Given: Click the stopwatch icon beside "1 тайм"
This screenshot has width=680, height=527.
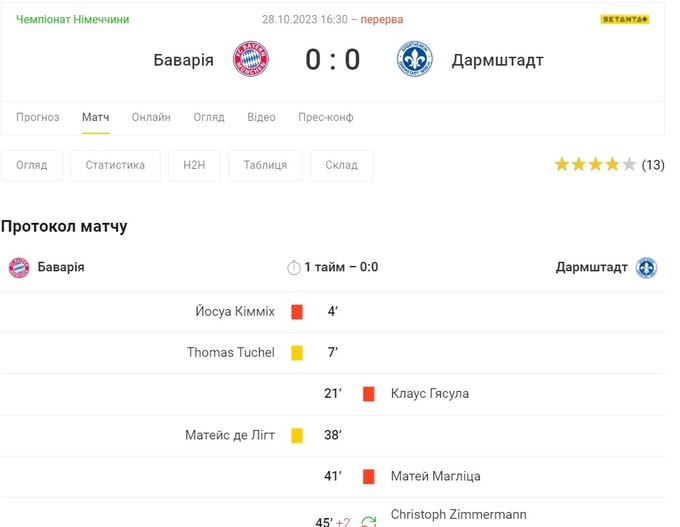Looking at the screenshot, I should click(x=294, y=268).
